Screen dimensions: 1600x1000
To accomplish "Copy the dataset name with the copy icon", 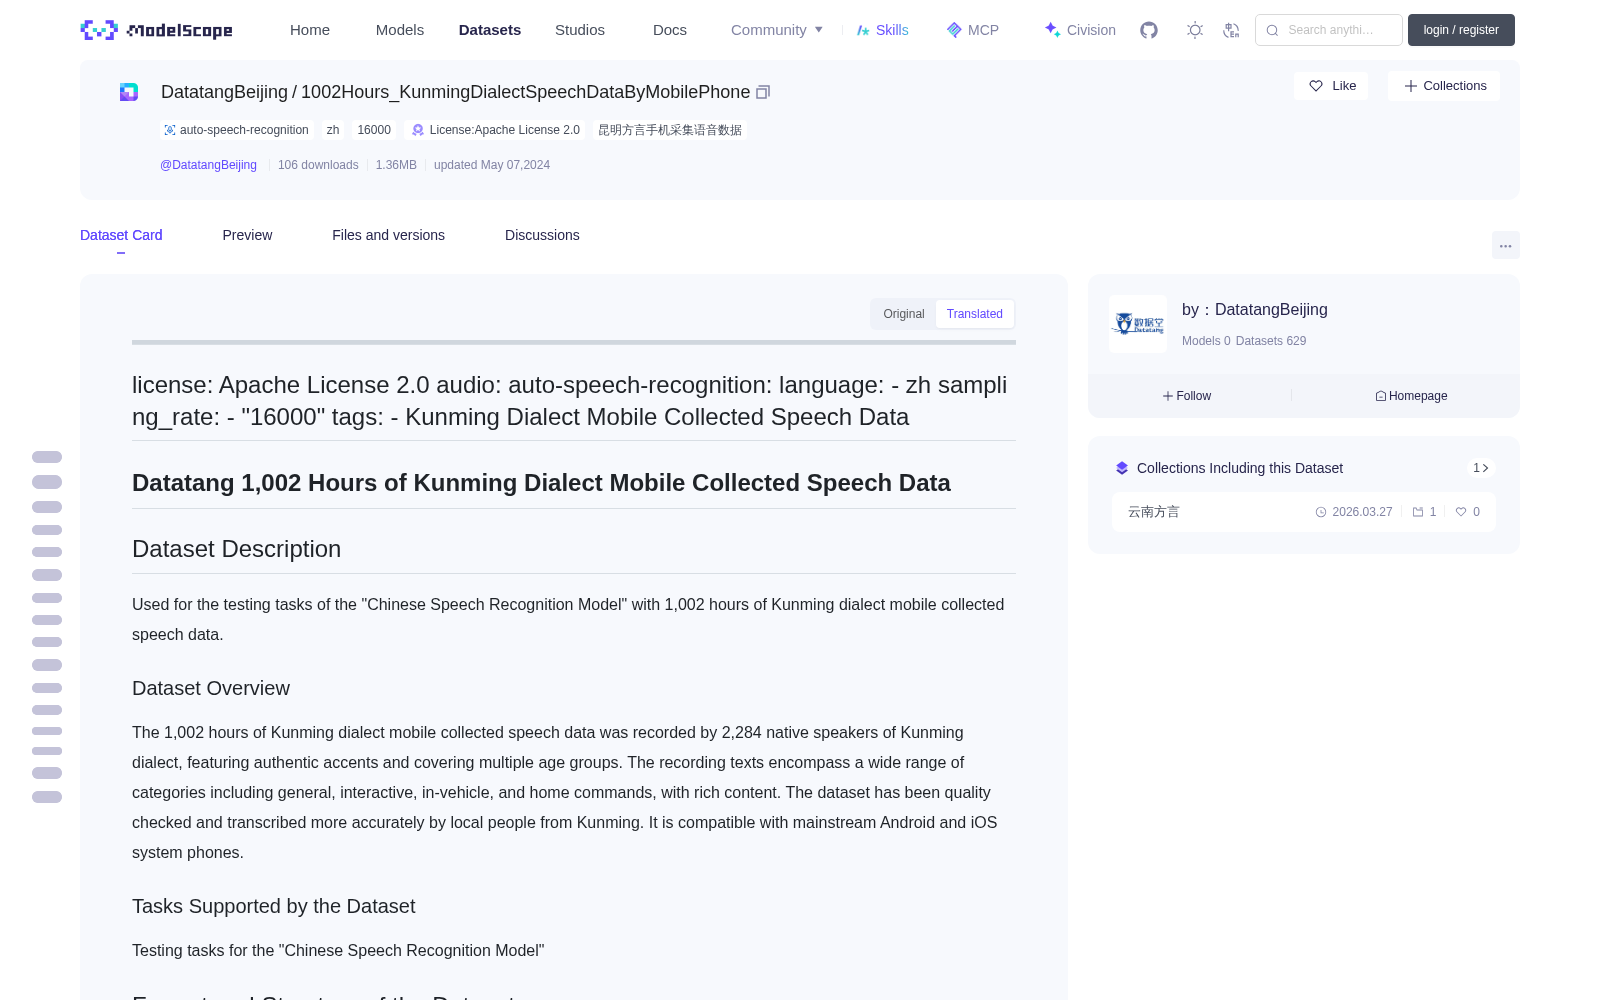I will [x=763, y=92].
